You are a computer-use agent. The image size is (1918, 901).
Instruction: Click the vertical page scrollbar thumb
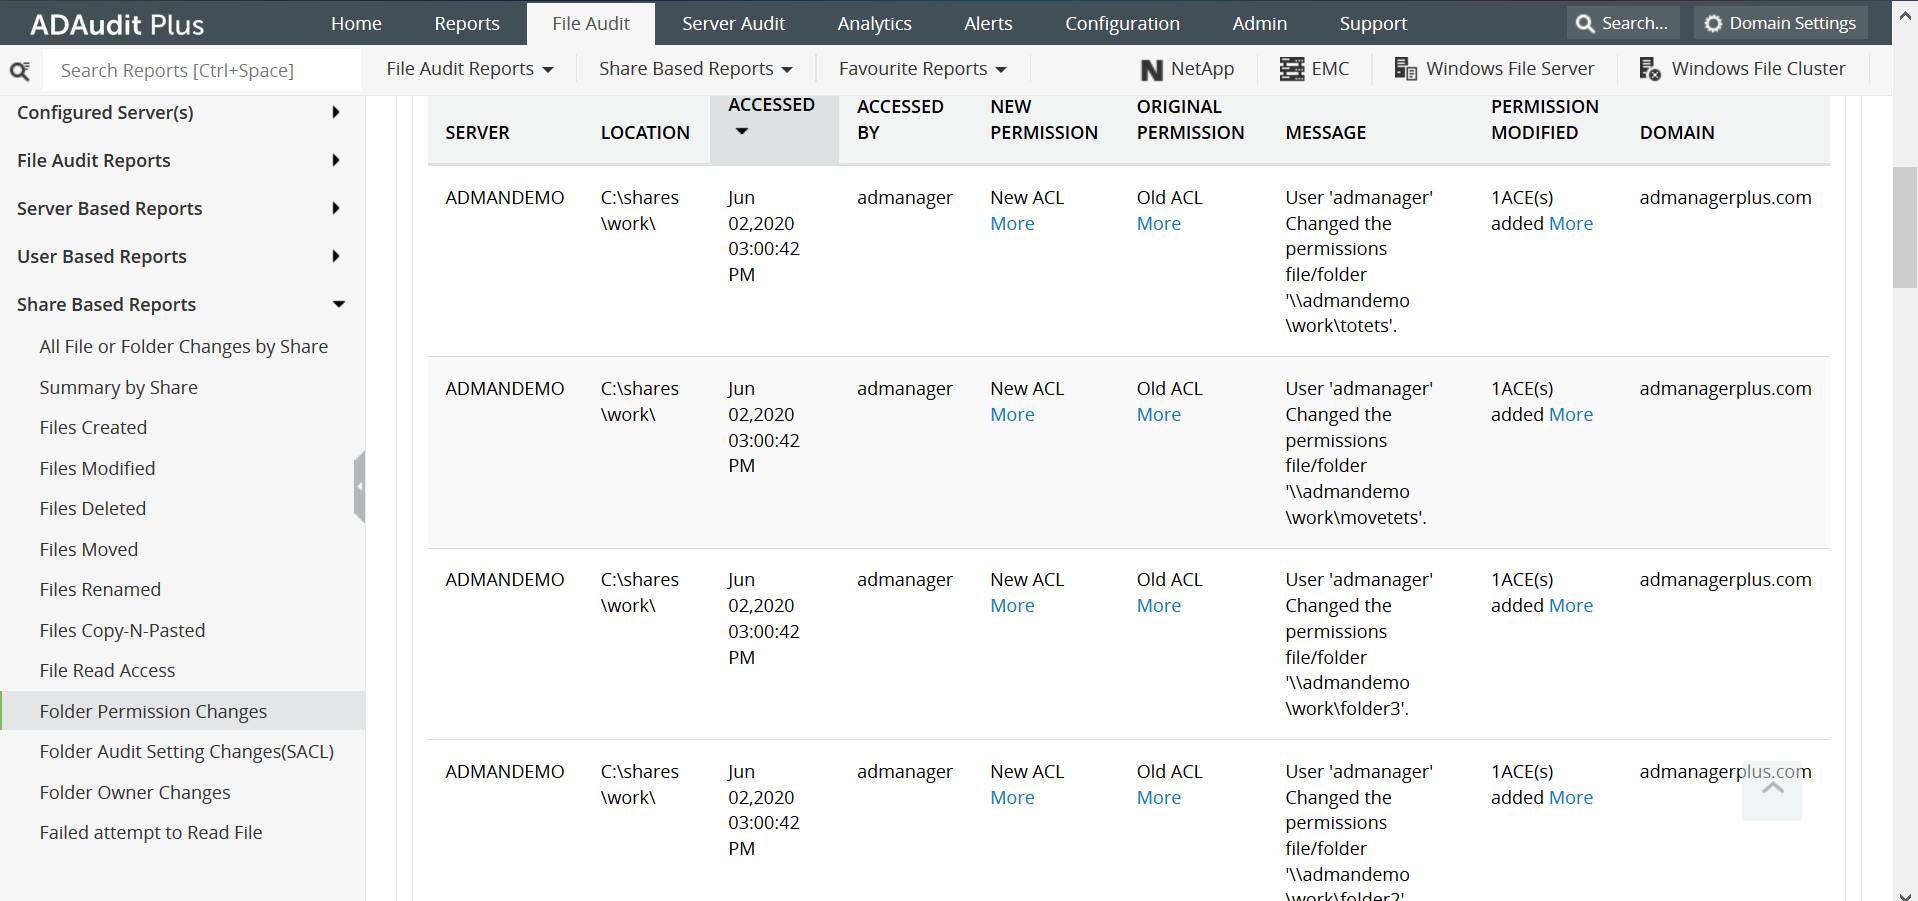(x=1904, y=227)
